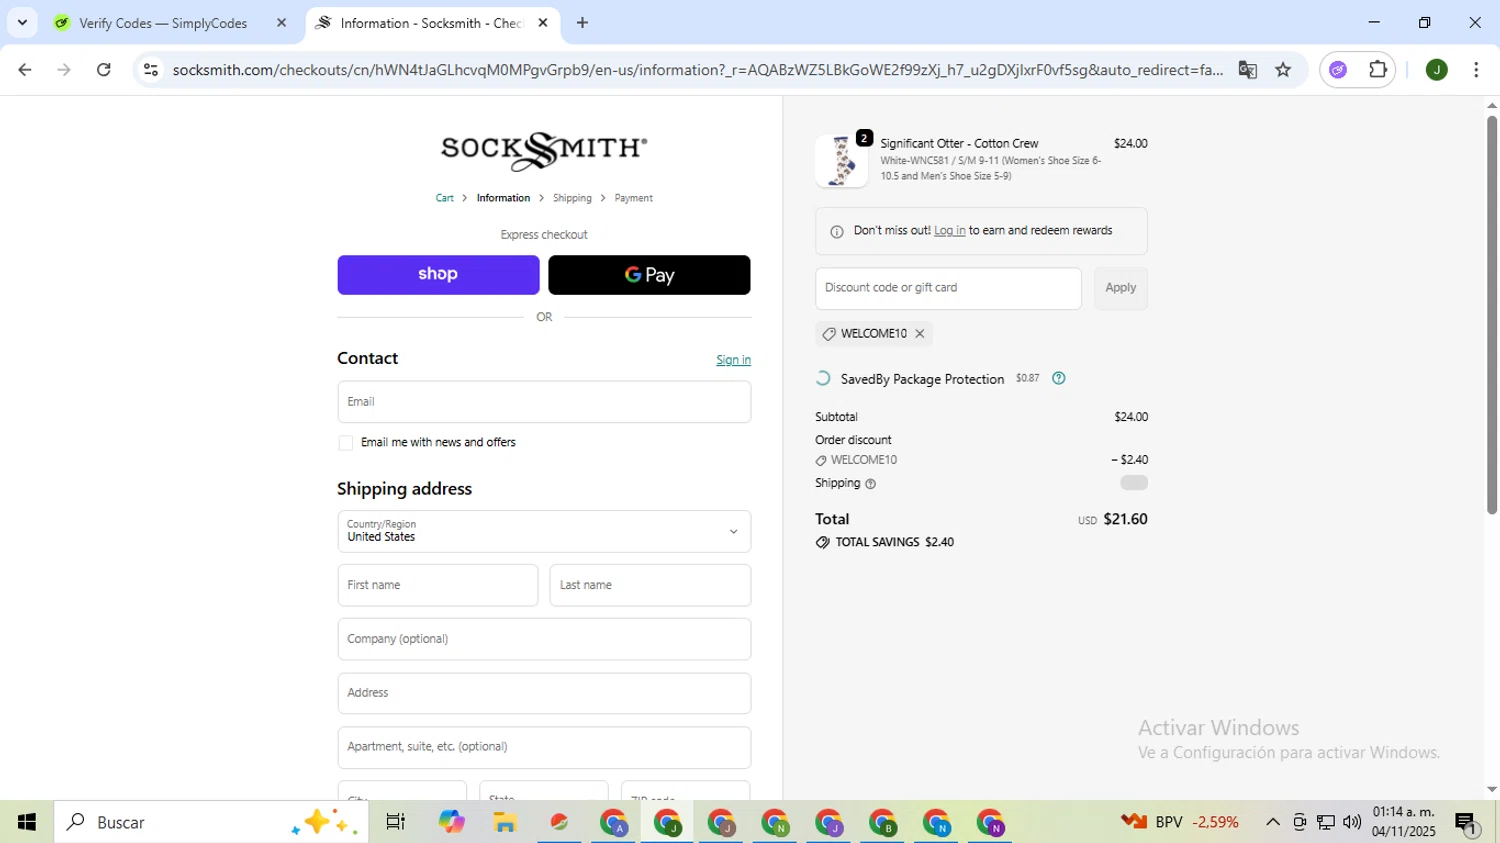The width and height of the screenshot is (1500, 843).
Task: Click the translate page icon
Action: click(x=1248, y=69)
